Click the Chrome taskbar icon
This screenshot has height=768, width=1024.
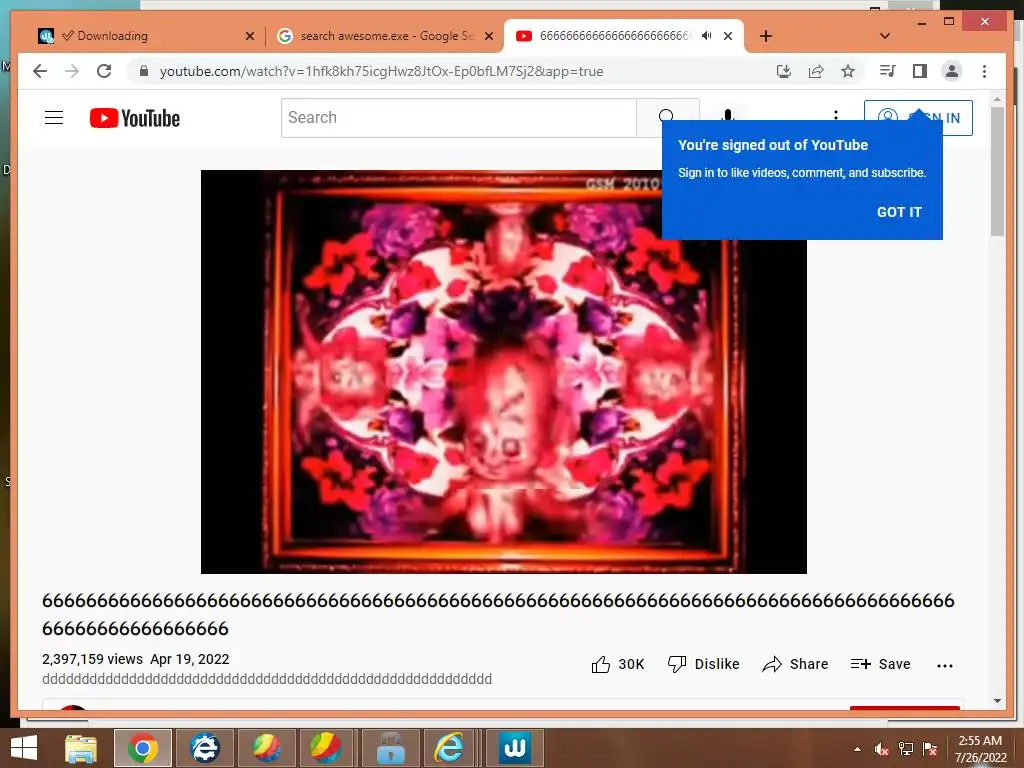coord(142,748)
